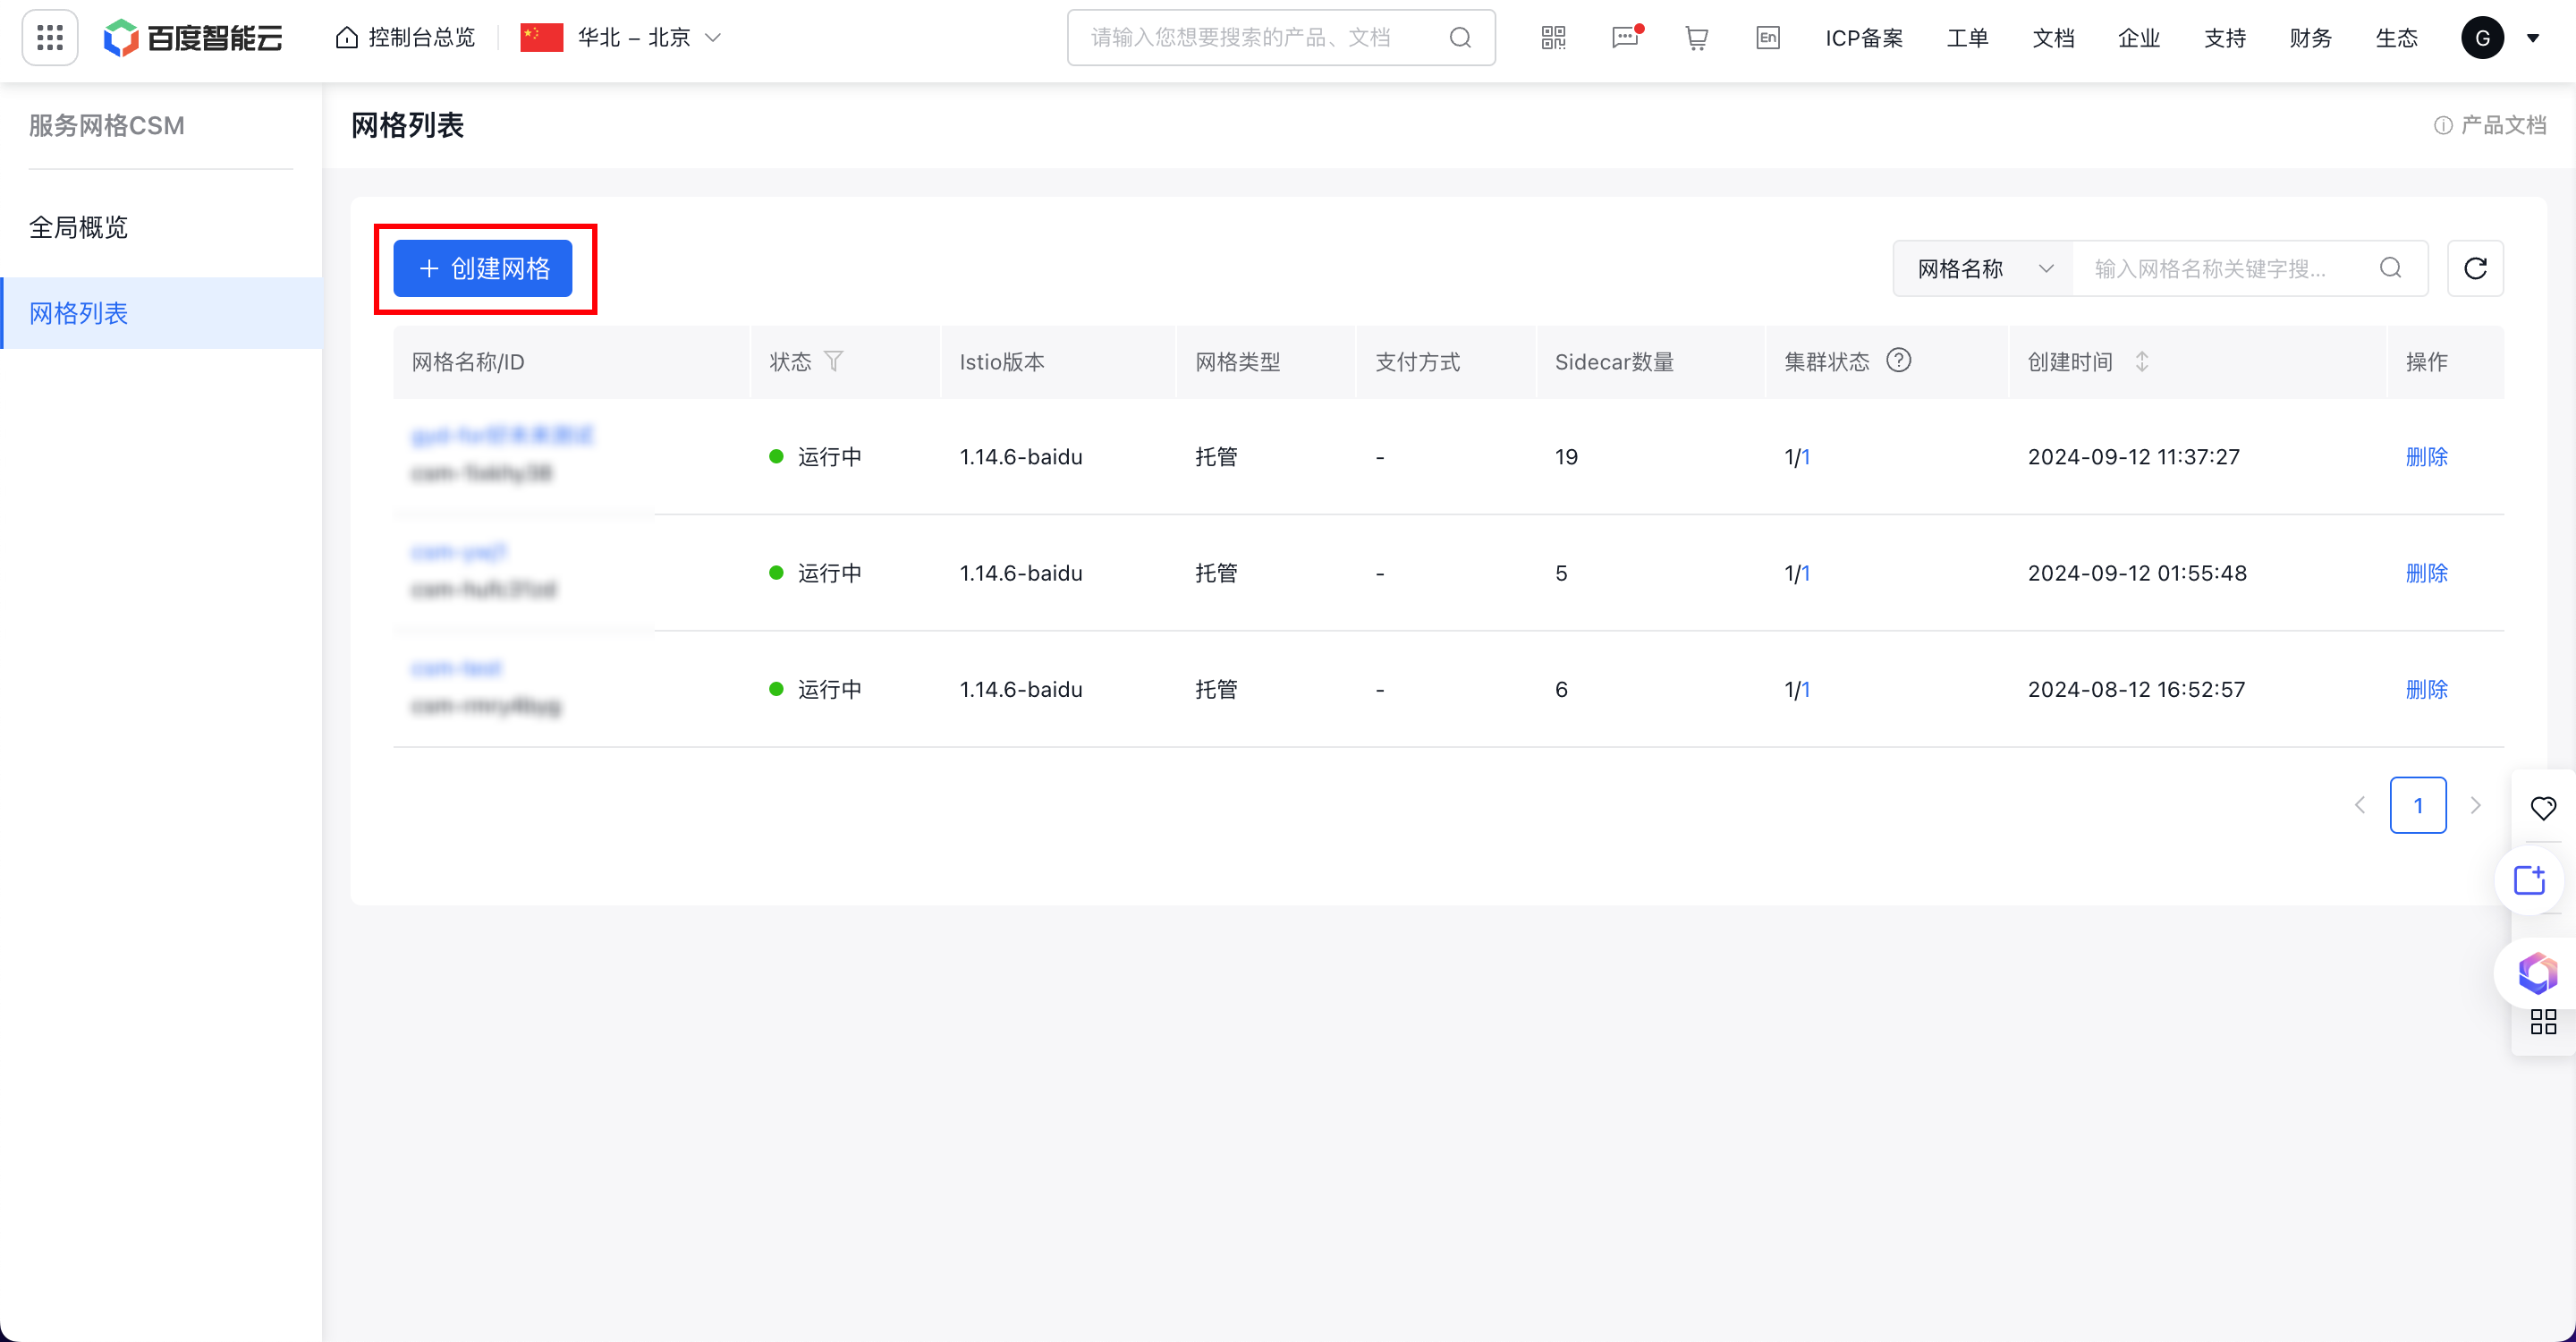Viewport: 2576px width, 1342px height.
Task: Open the four-square apps icon on right
Action: [x=2543, y=1022]
